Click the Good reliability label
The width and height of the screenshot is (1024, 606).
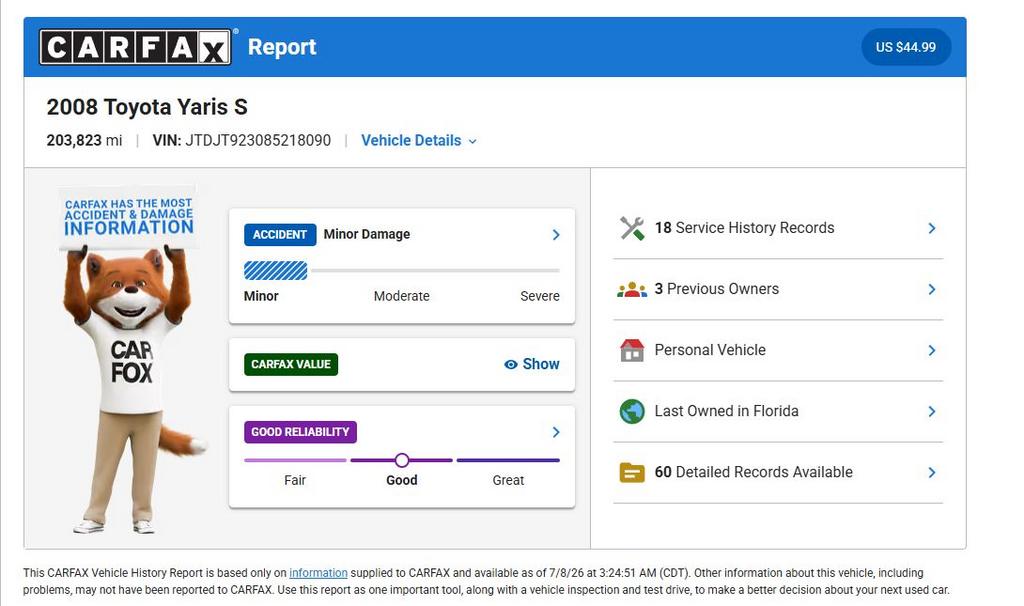tap(402, 481)
